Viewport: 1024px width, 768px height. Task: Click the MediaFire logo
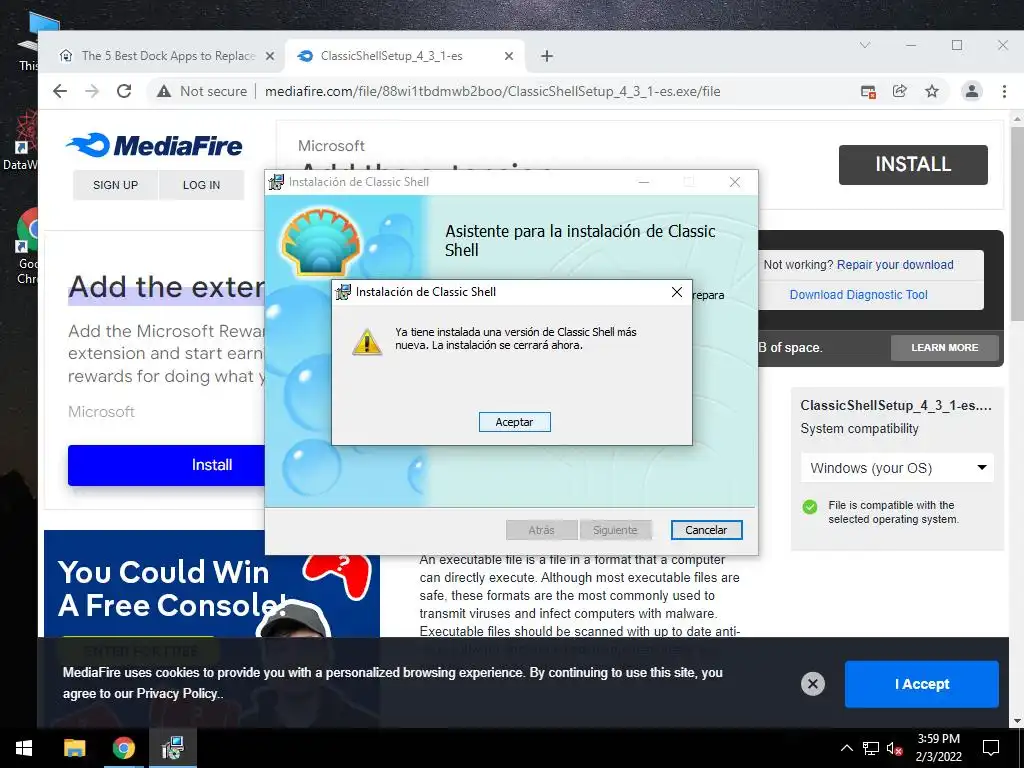155,145
